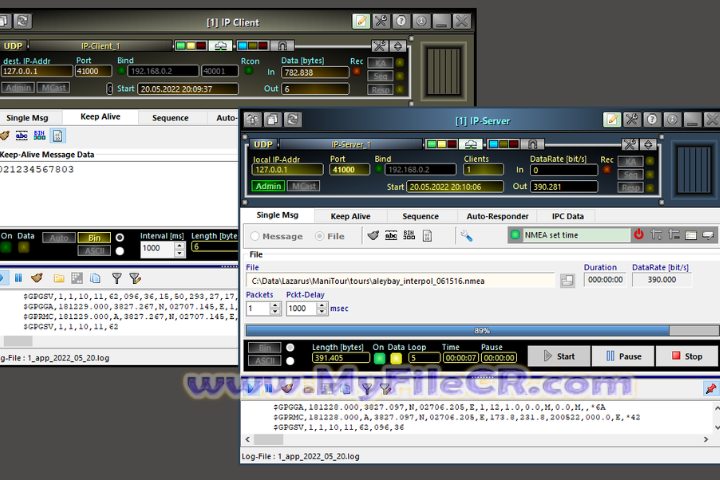Image resolution: width=720 pixels, height=480 pixels.
Task: Clear message with broom icon in Single Msg toolbar
Action: 373,236
